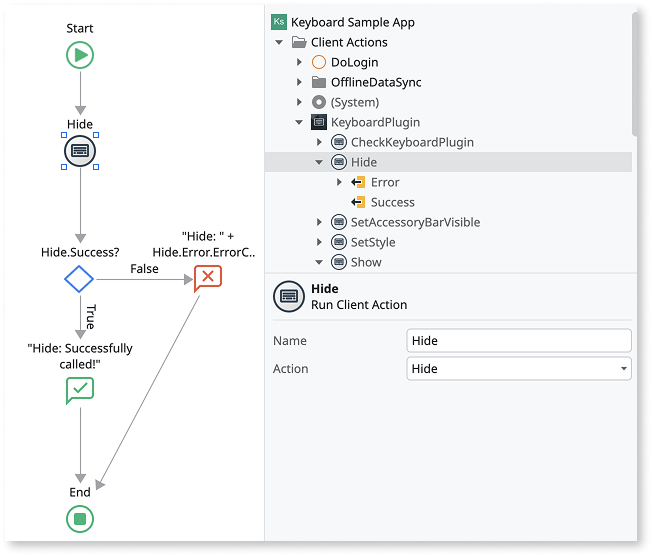Click the OfflineDataSync folder icon

319,82
